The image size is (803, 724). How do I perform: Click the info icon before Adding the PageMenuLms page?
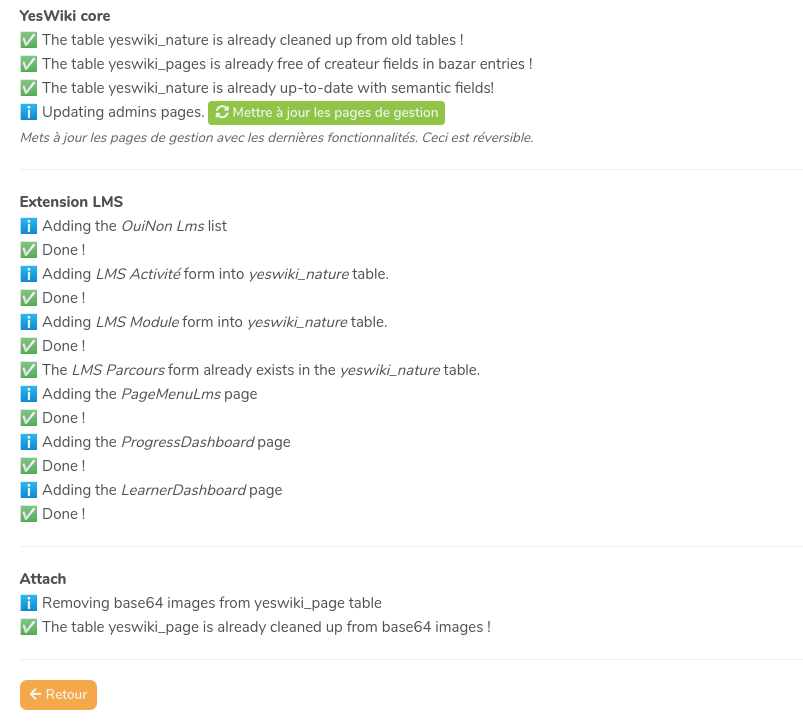(x=28, y=394)
